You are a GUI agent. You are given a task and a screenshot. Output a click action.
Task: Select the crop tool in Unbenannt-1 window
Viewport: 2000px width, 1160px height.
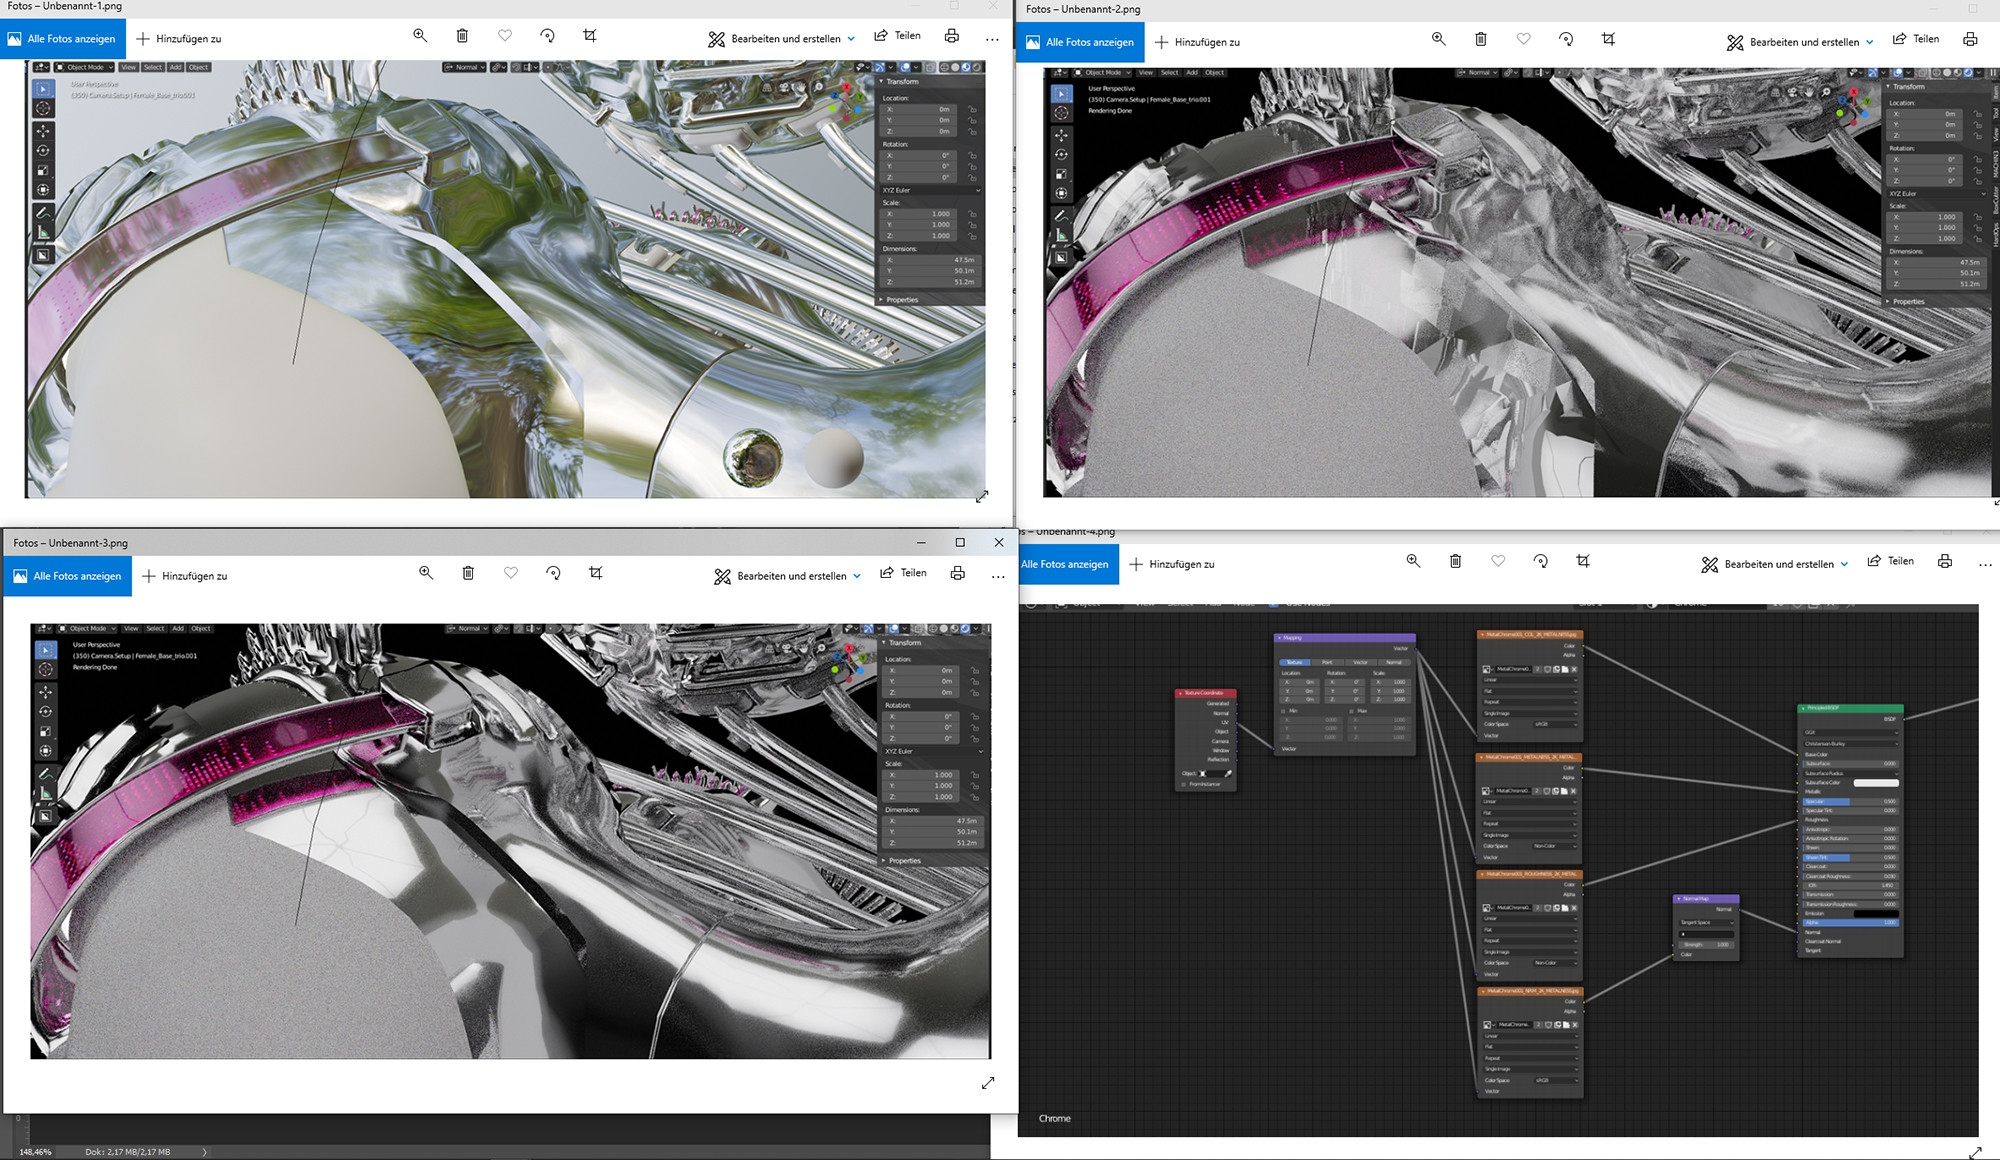(x=590, y=36)
